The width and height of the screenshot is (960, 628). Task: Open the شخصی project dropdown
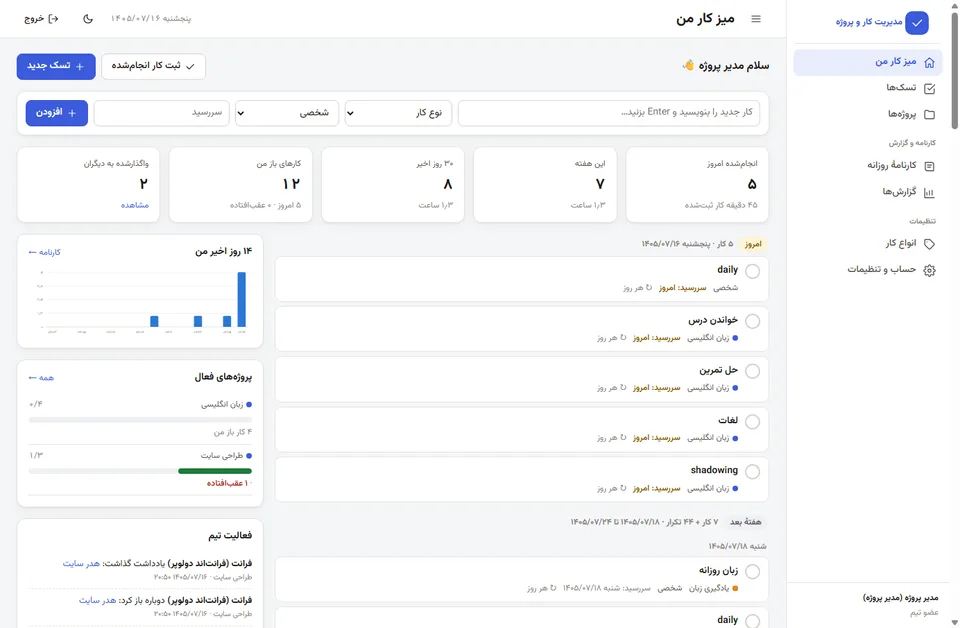tap(287, 113)
